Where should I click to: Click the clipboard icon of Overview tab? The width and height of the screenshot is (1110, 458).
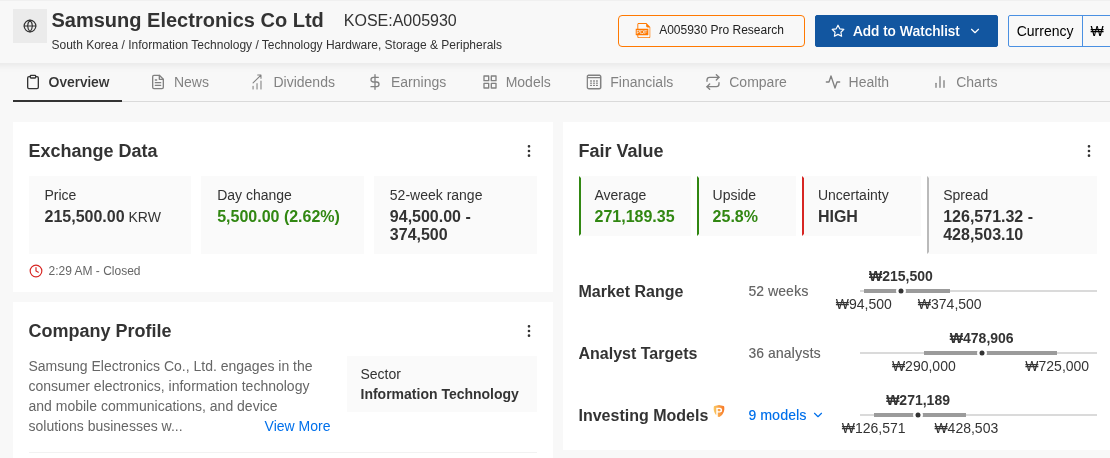click(x=33, y=82)
